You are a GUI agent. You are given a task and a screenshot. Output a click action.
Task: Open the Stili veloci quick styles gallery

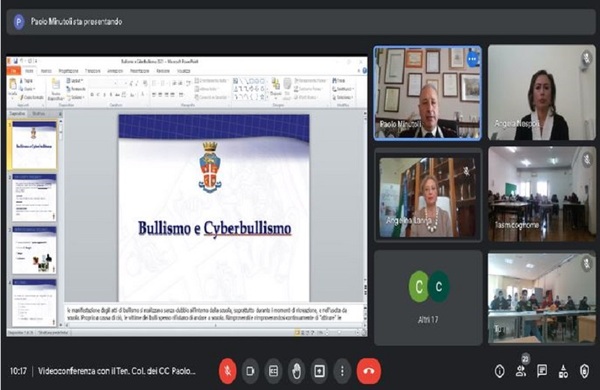(x=287, y=89)
